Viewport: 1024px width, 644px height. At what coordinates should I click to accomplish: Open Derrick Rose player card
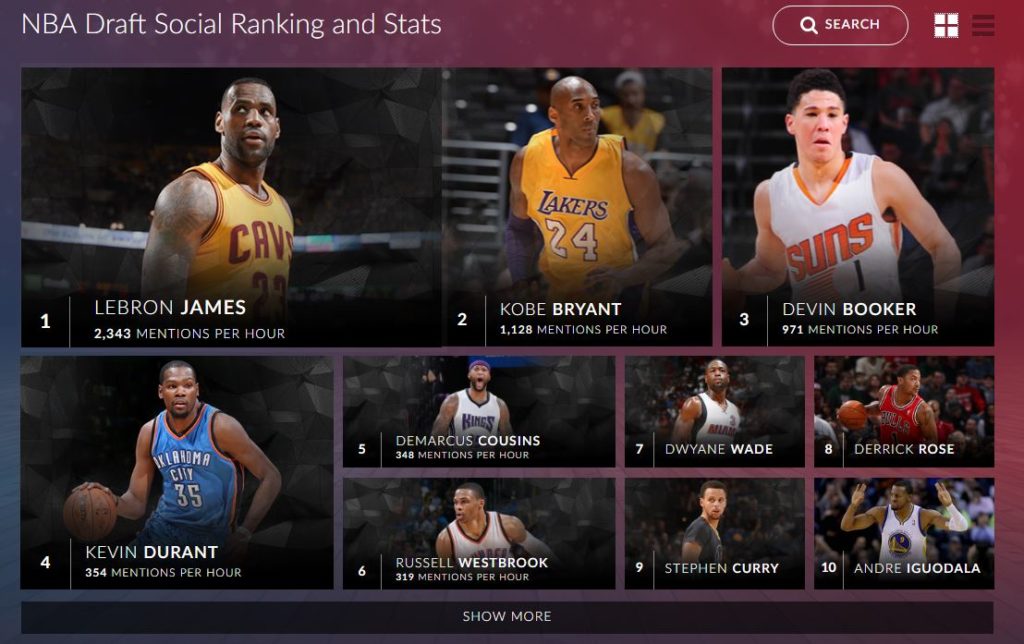point(904,411)
